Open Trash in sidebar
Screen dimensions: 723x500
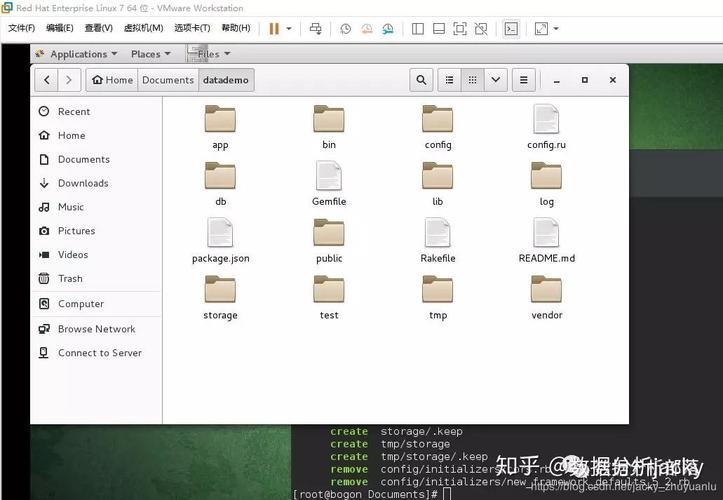97,279
